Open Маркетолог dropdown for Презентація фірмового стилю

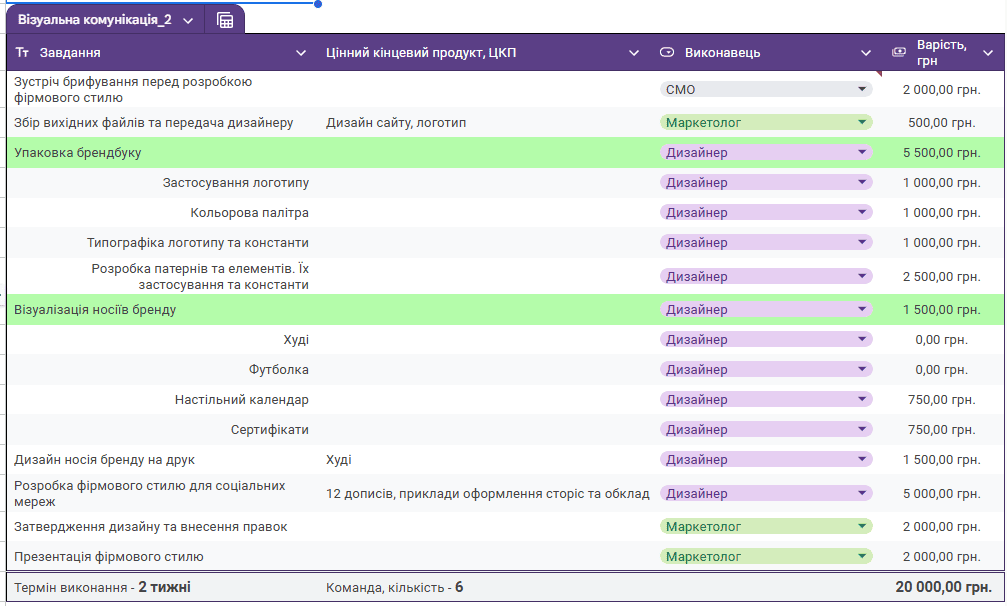[x=766, y=557]
